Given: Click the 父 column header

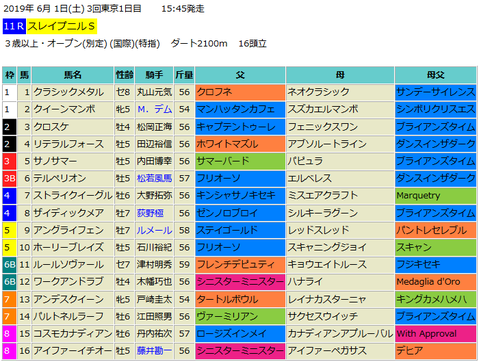Looking at the screenshot, I should point(240,75).
